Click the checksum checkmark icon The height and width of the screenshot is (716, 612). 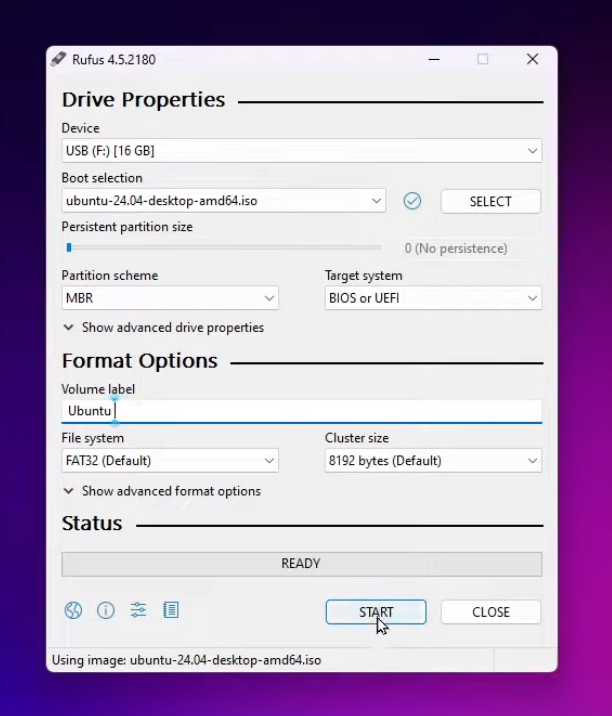click(412, 201)
